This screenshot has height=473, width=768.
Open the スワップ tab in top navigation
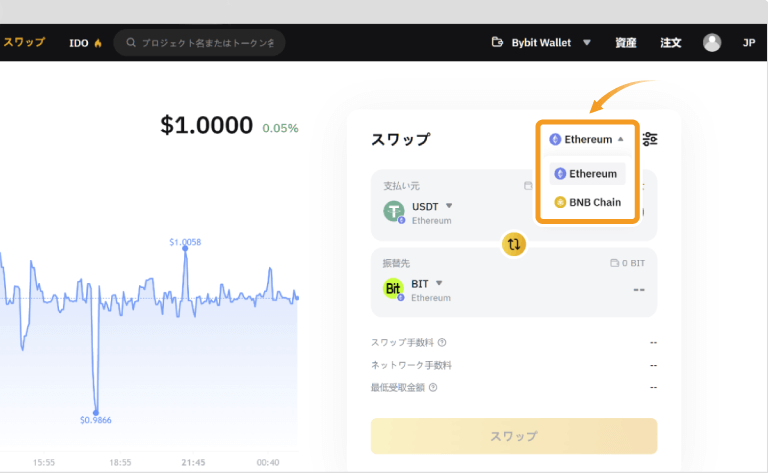[24, 42]
